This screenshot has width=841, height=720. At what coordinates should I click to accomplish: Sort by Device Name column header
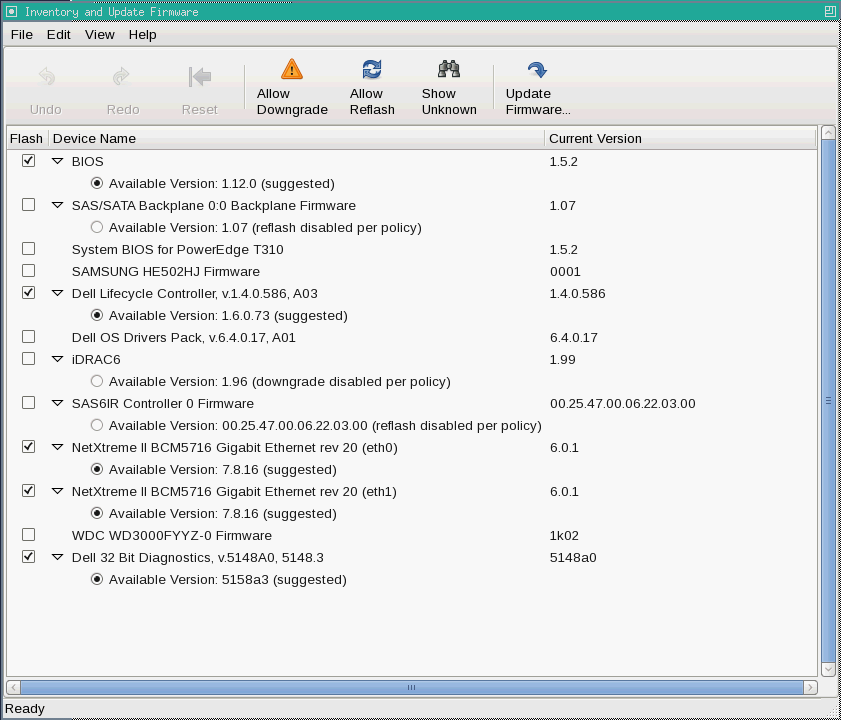297,138
